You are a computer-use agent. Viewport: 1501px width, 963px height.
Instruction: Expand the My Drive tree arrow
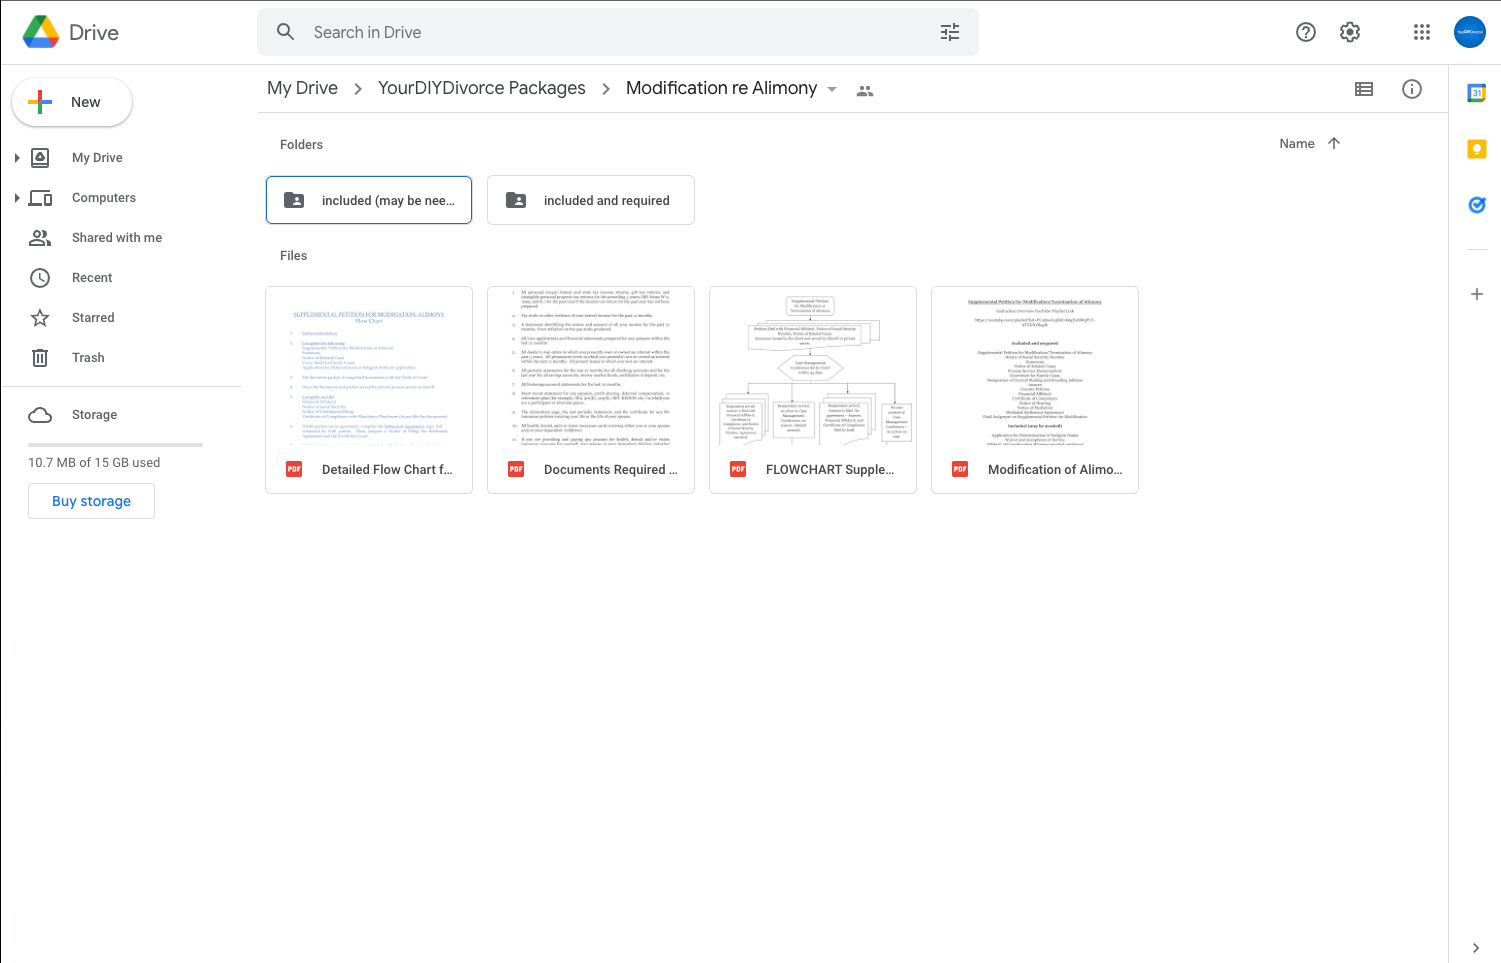[x=17, y=157]
